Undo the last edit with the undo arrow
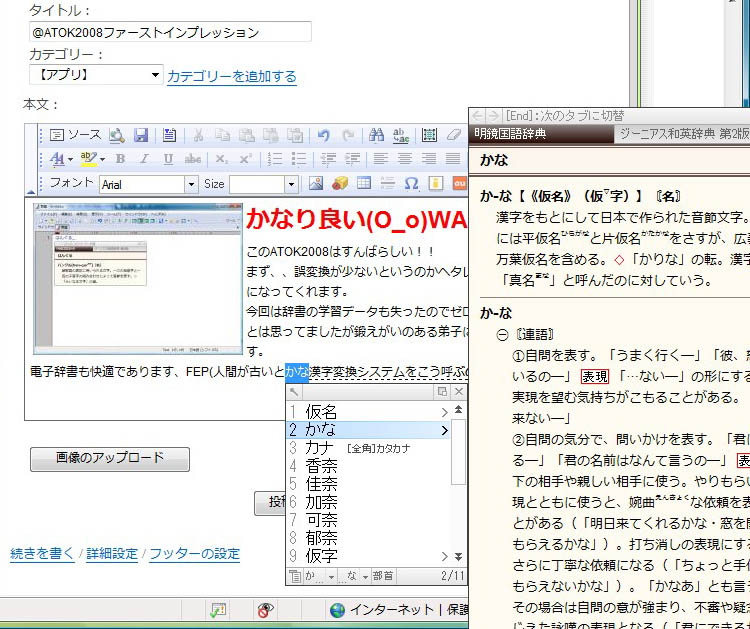The width and height of the screenshot is (750, 629). click(x=324, y=135)
